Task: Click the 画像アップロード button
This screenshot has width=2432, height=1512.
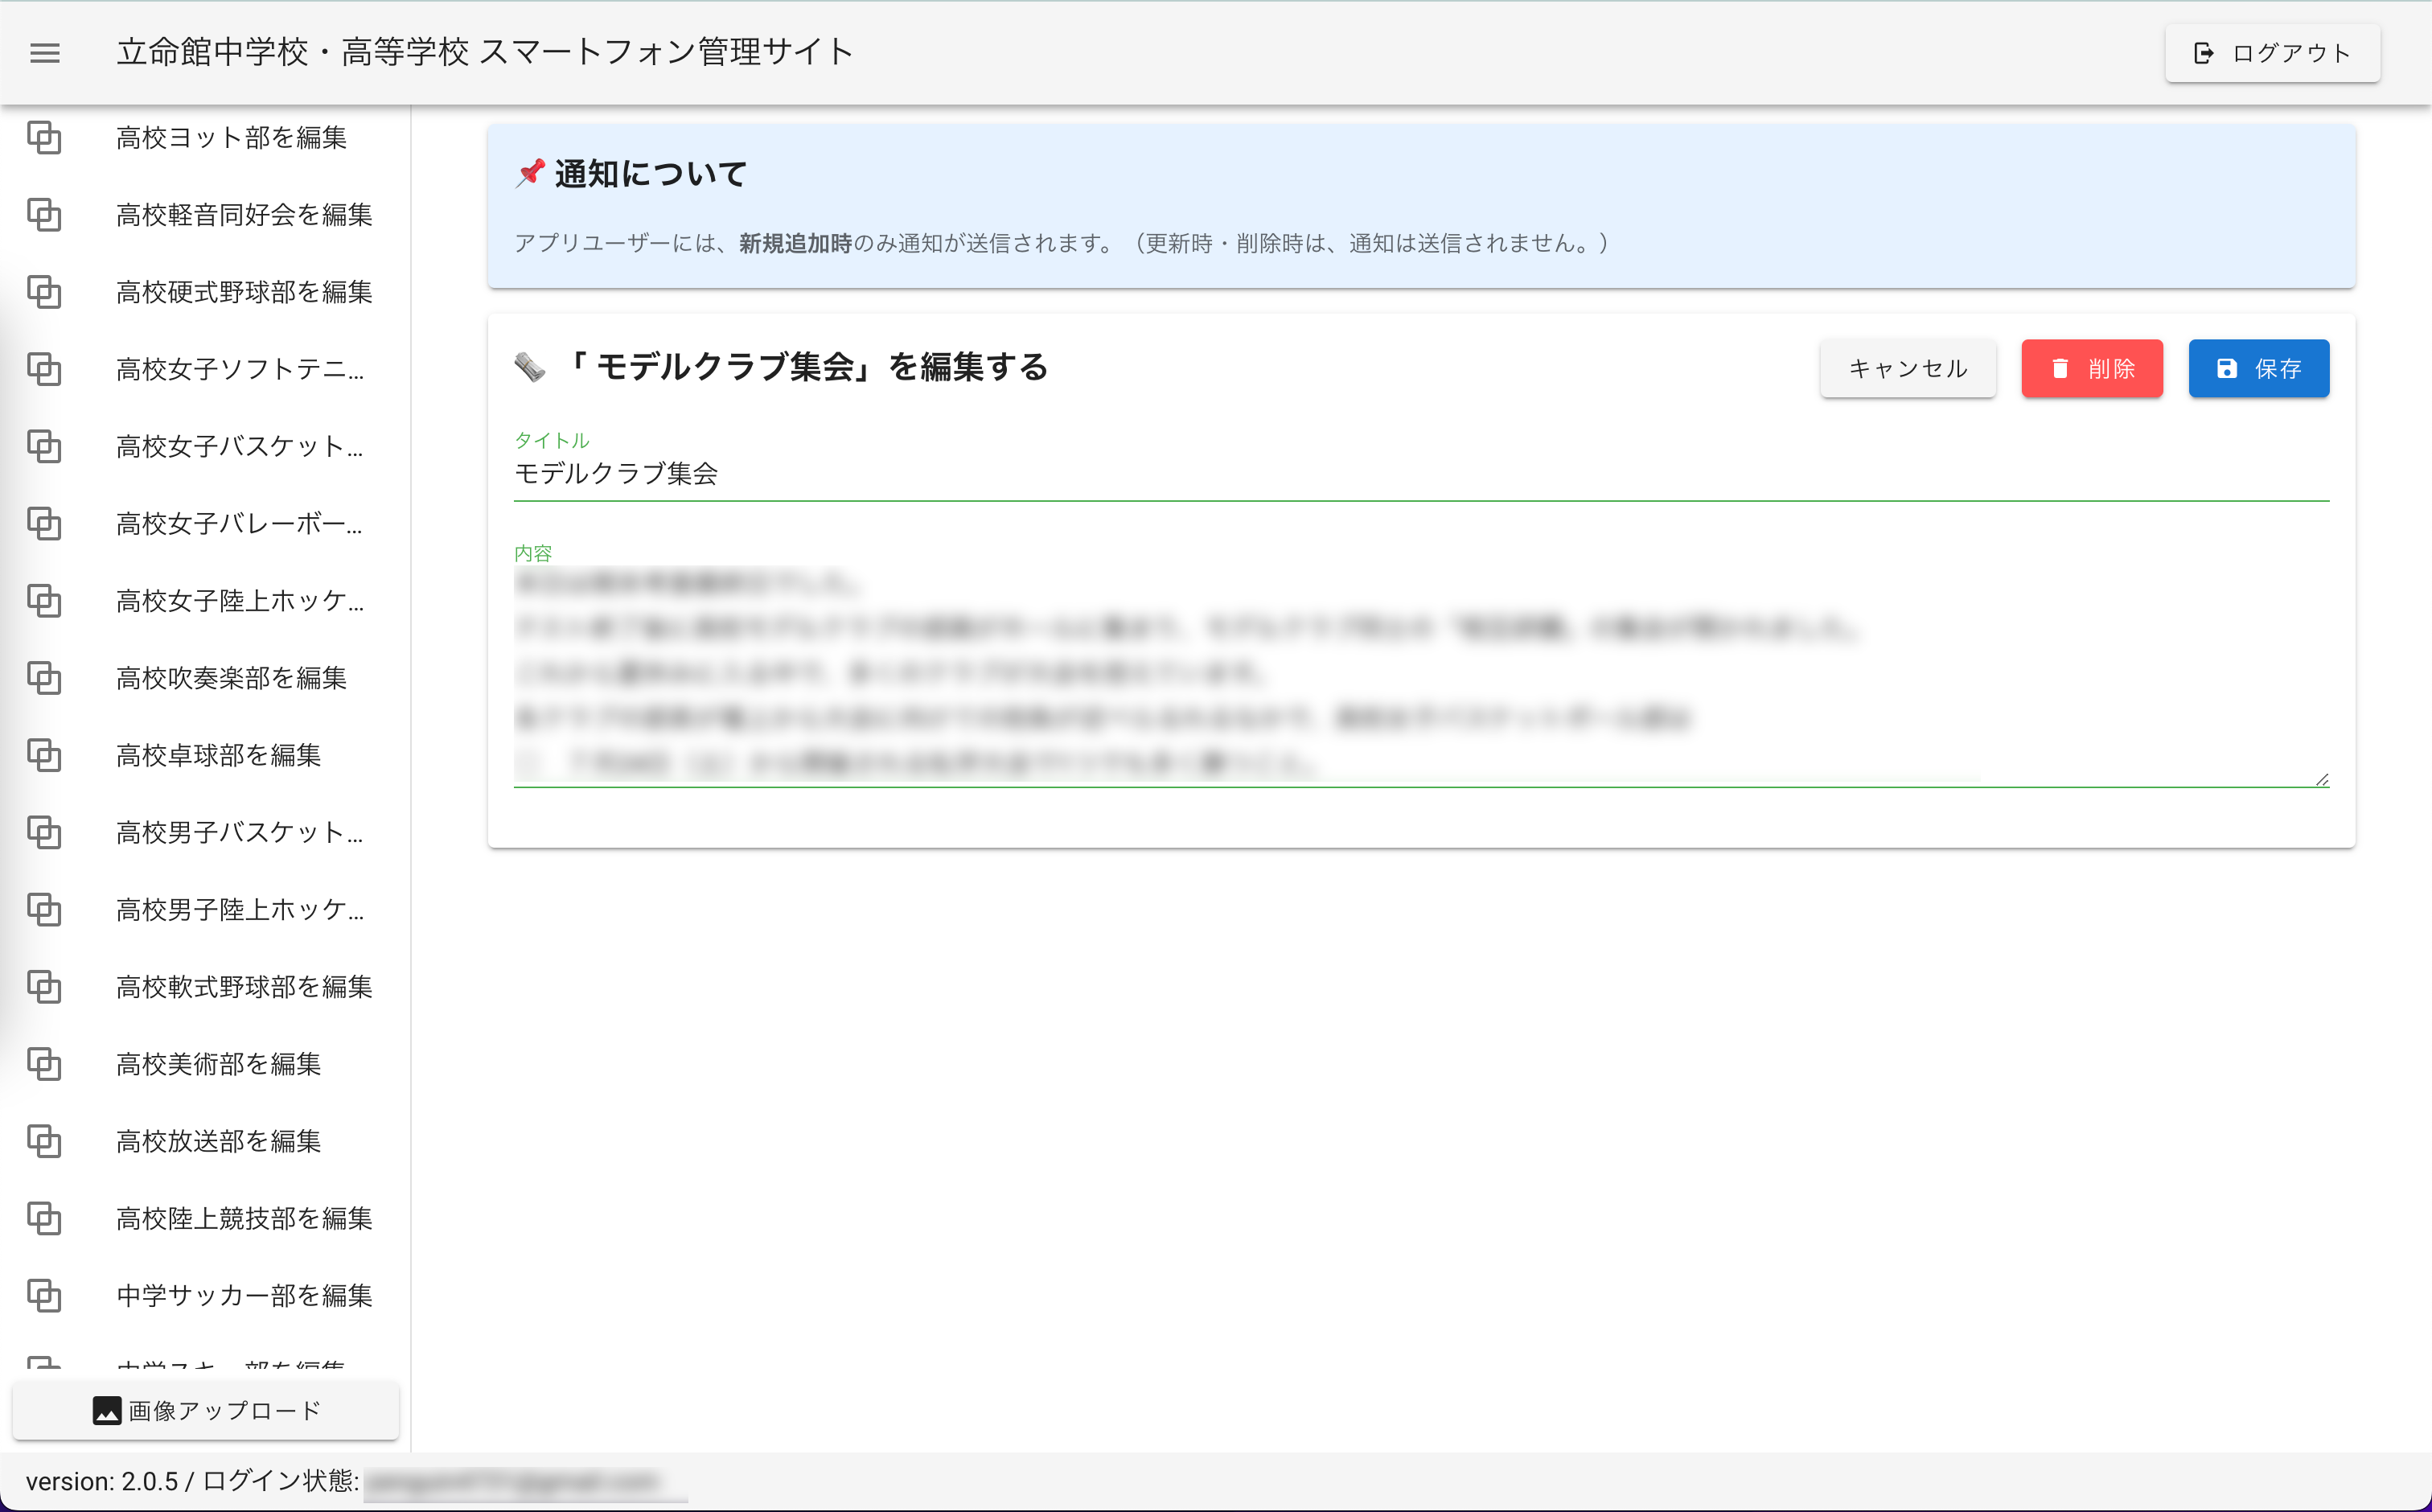Action: (206, 1411)
